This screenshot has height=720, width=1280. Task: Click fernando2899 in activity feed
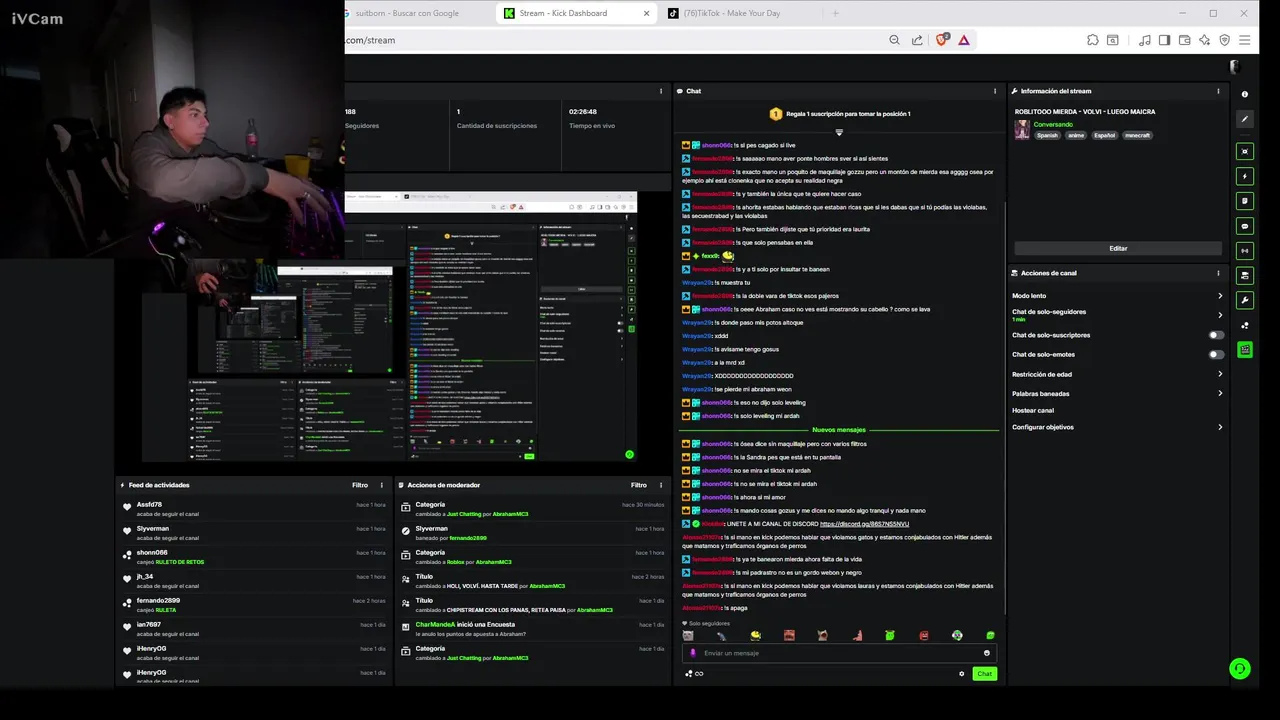pyautogui.click(x=158, y=601)
